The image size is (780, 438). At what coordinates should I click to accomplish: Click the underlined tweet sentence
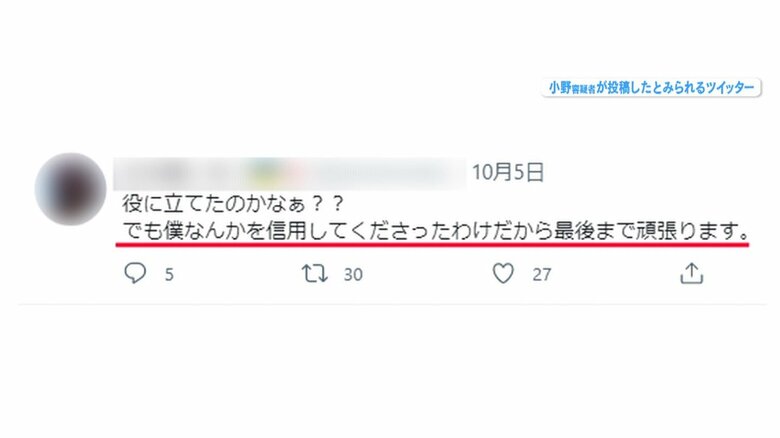click(x=435, y=231)
